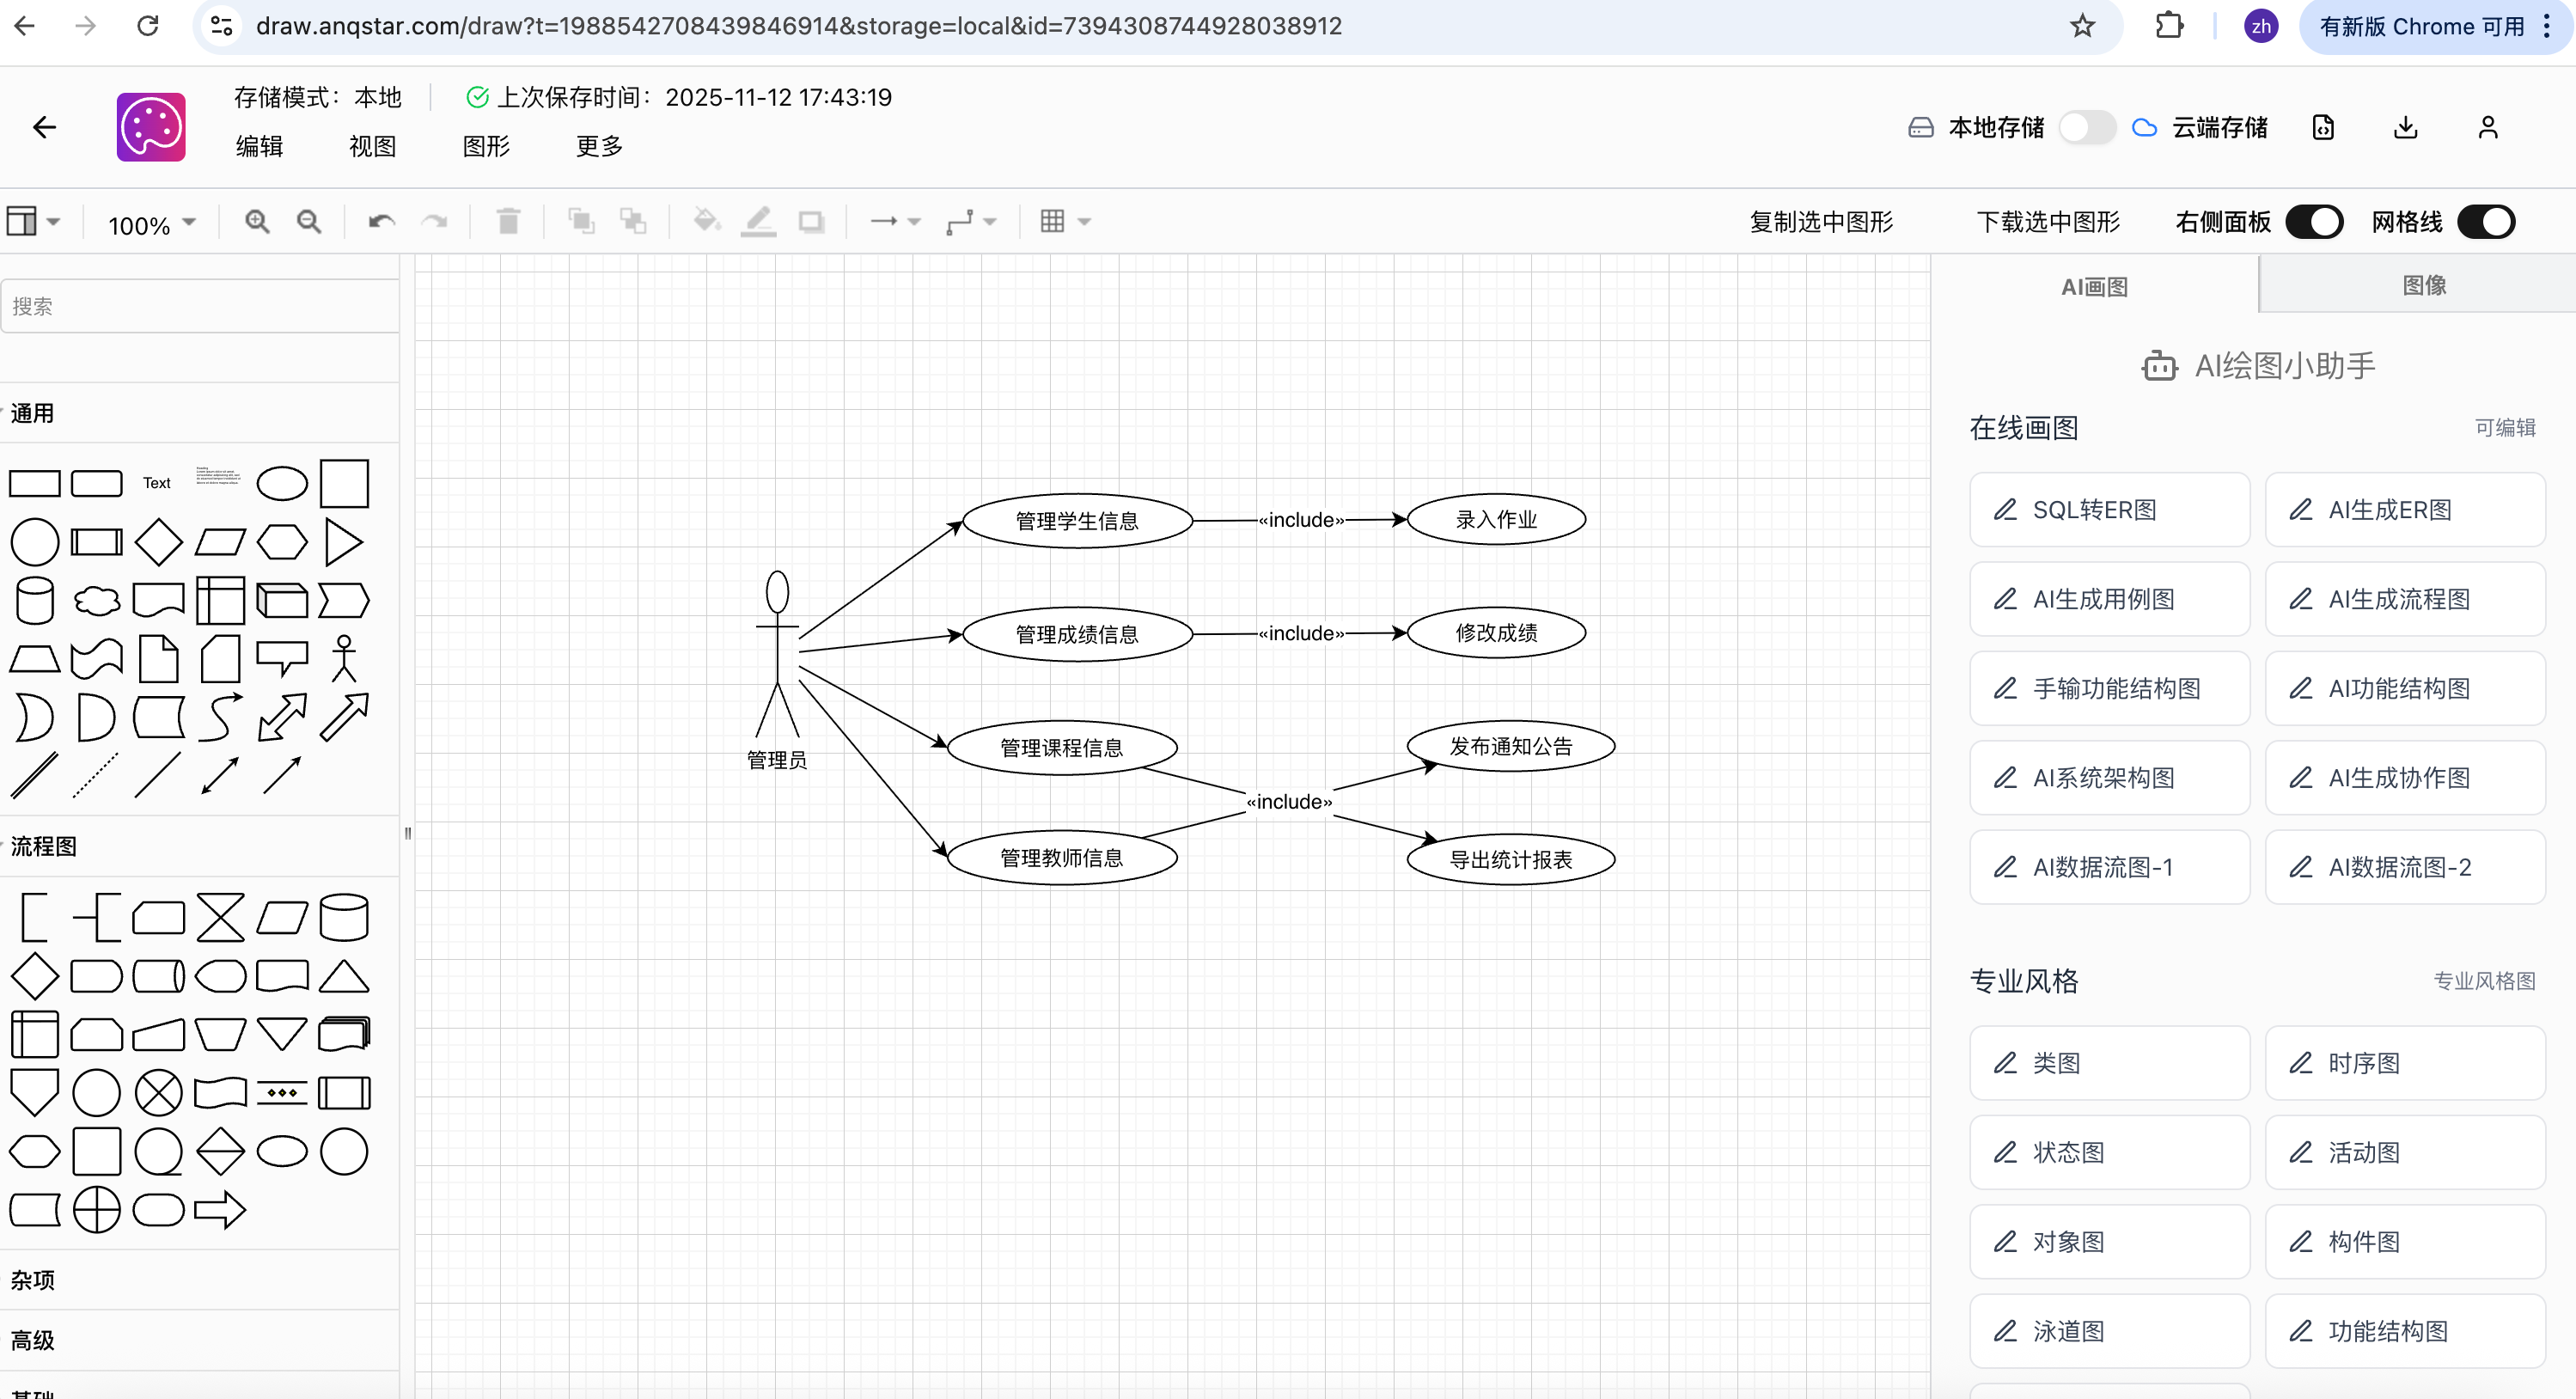
Task: Click the zoom out magnifier icon
Action: 309,221
